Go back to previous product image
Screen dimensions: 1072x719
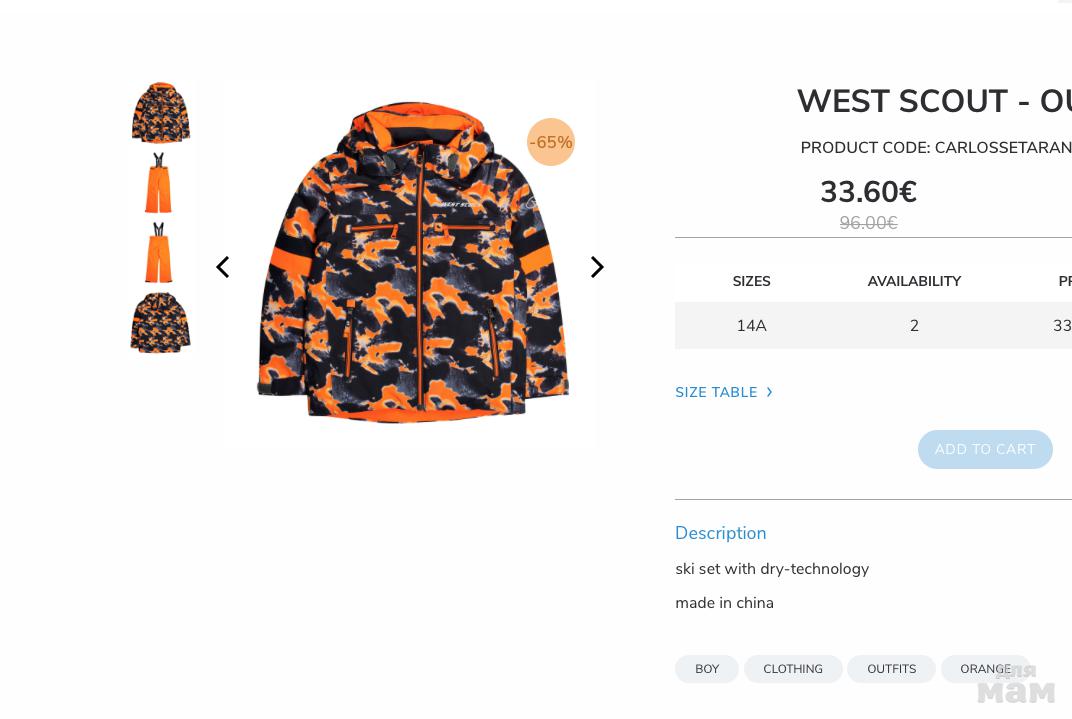(223, 267)
